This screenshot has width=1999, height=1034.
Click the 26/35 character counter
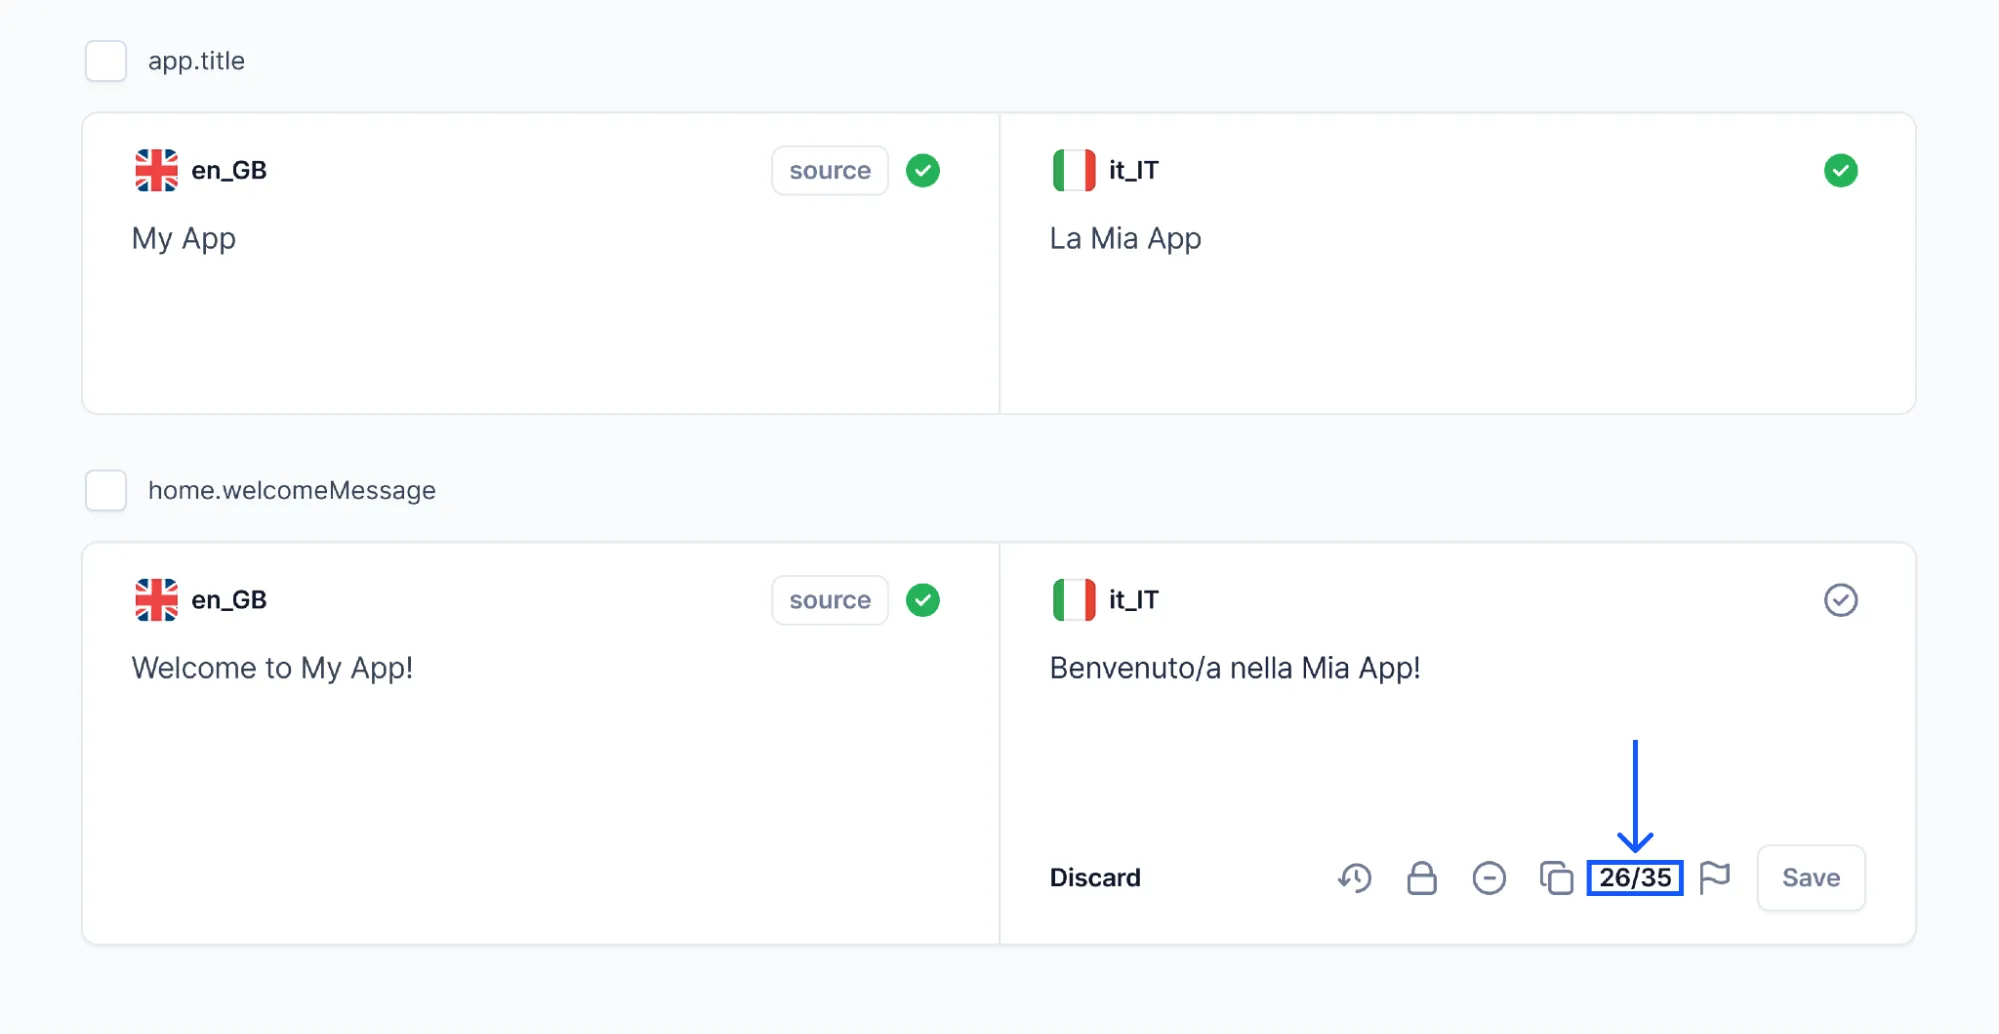point(1634,878)
